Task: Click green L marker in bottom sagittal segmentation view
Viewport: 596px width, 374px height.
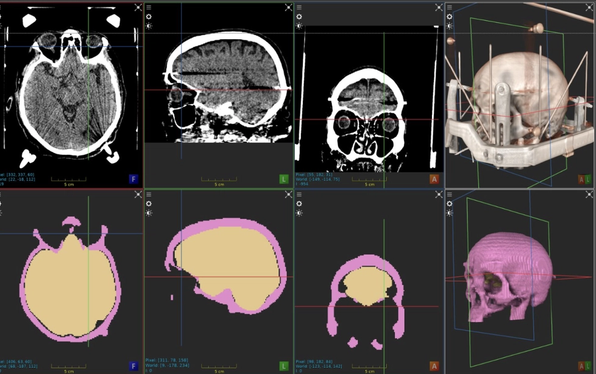Action: tap(284, 366)
